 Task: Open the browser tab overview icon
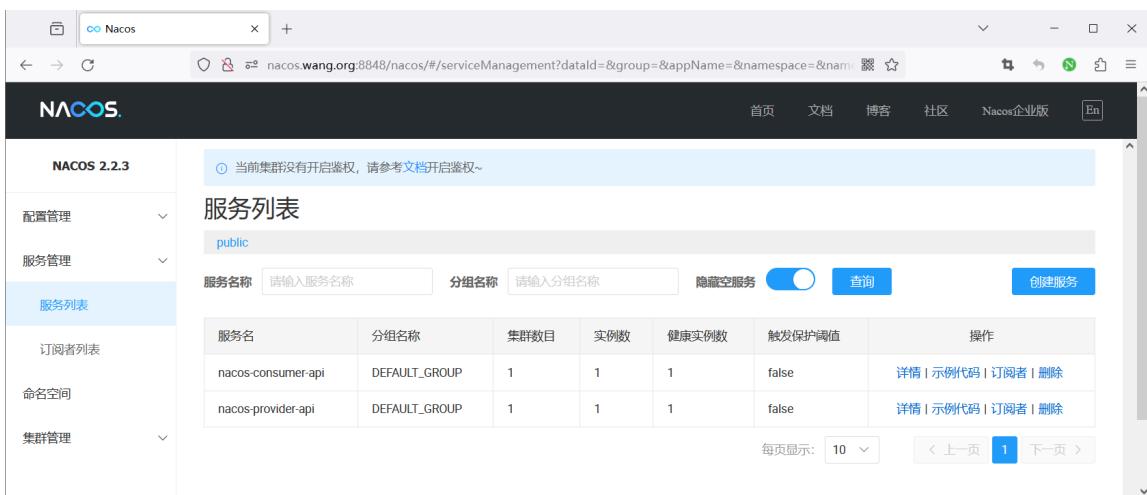pyautogui.click(x=57, y=29)
